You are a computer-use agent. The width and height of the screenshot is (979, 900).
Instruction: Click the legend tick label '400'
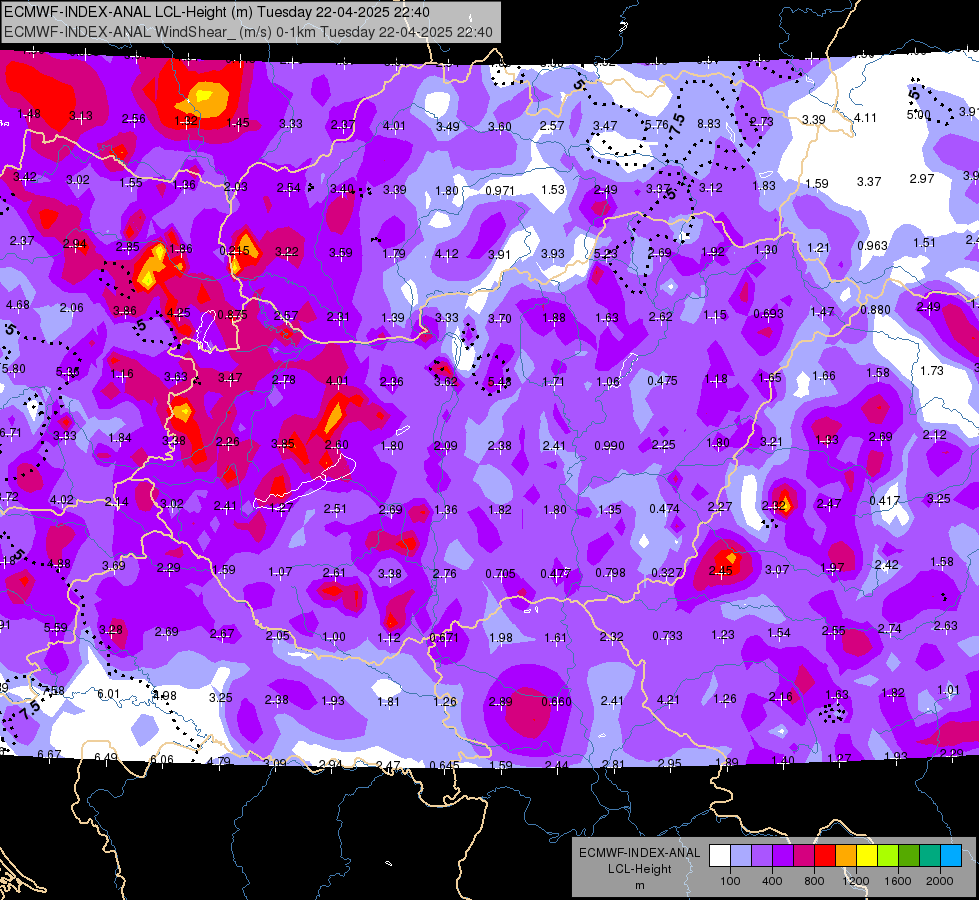pos(772,881)
